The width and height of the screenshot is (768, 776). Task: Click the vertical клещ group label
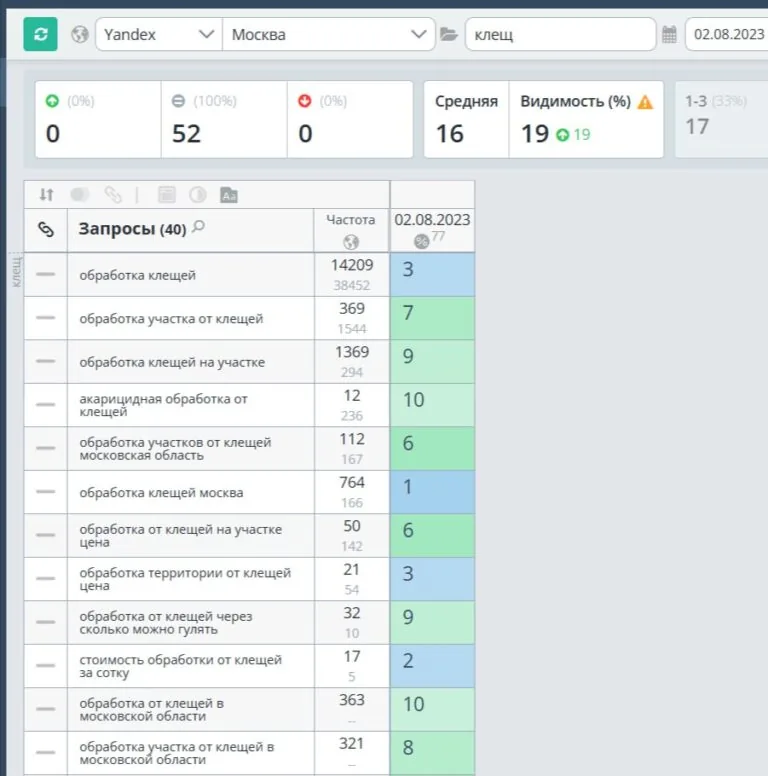click(x=16, y=271)
